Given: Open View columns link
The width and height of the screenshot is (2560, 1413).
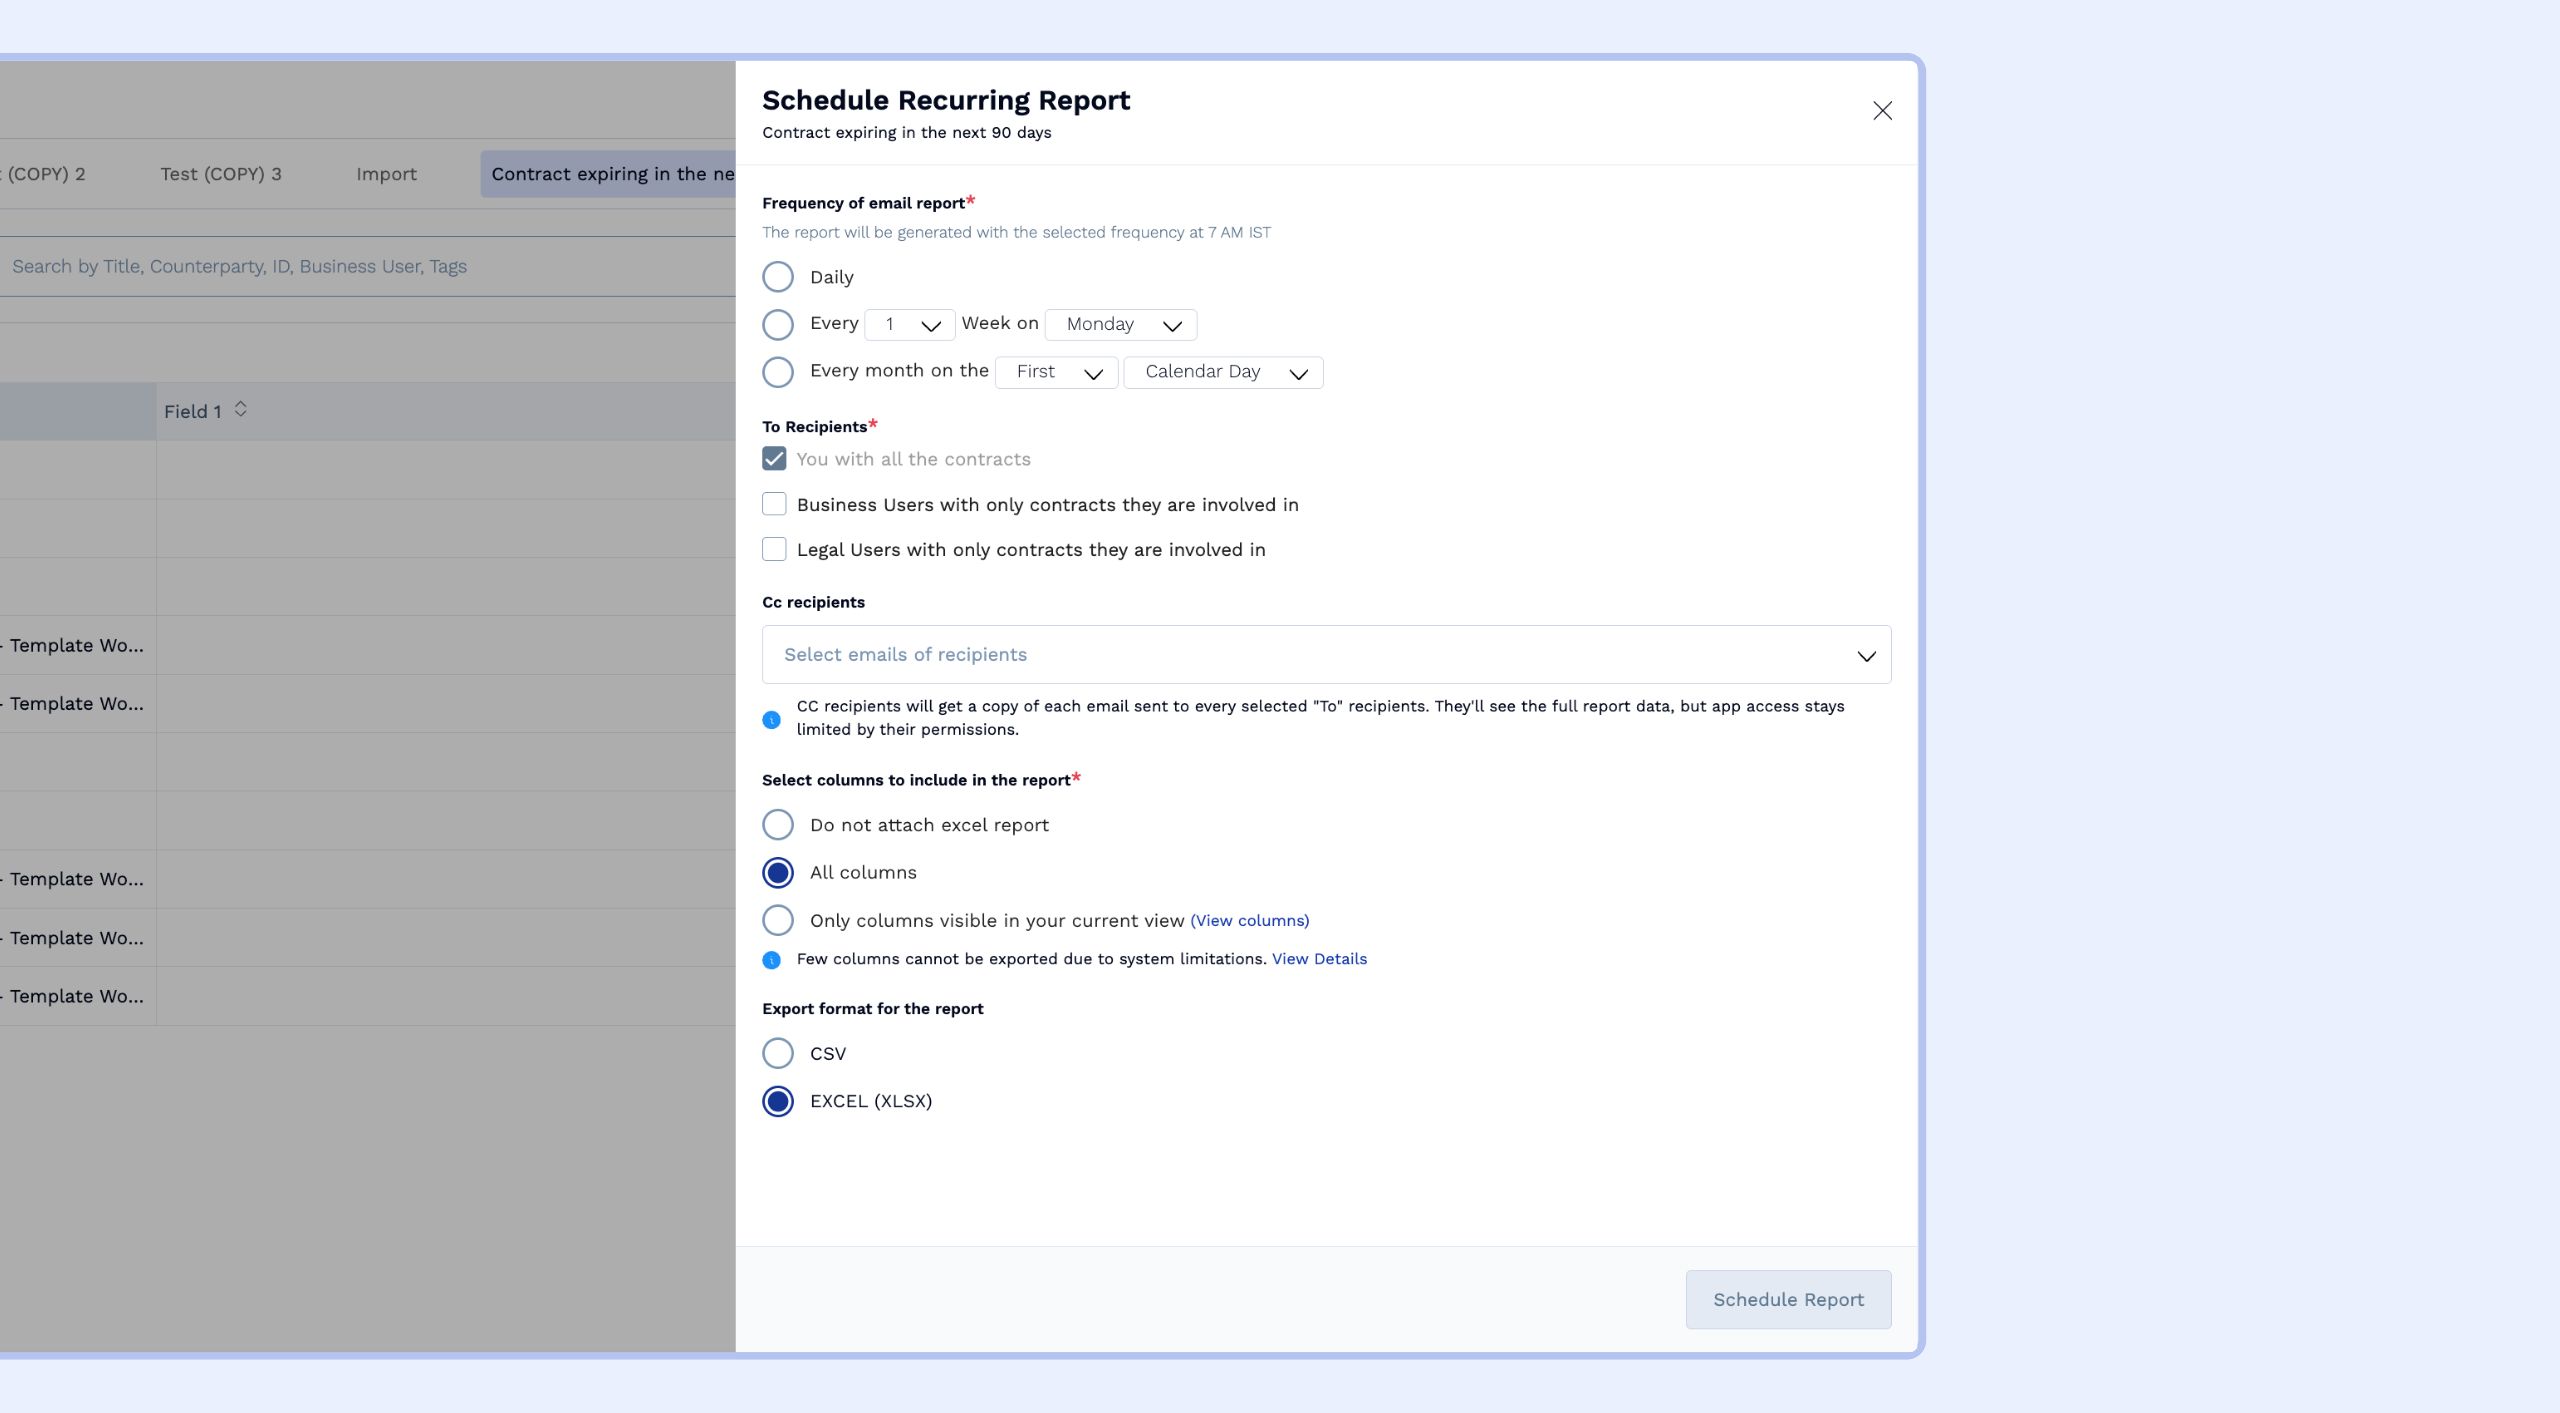Looking at the screenshot, I should click(1249, 920).
